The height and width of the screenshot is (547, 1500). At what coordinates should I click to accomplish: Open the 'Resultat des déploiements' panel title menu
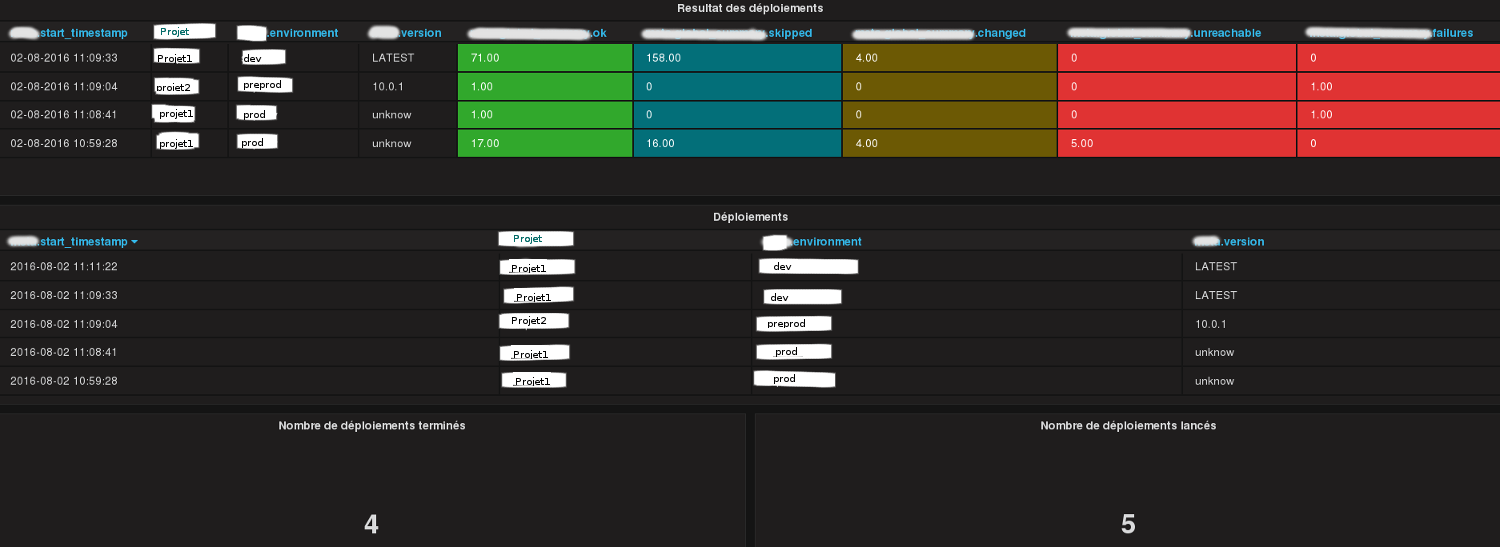(x=750, y=8)
